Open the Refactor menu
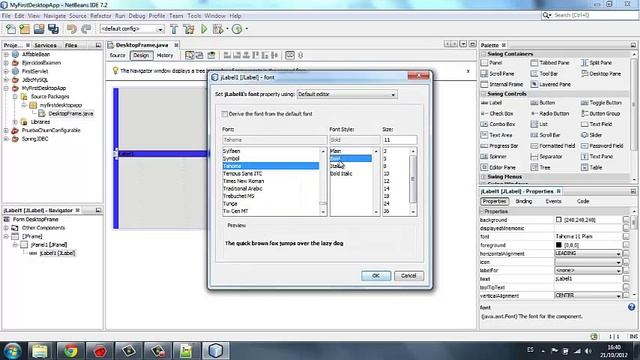This screenshot has height=360, width=640. click(100, 16)
